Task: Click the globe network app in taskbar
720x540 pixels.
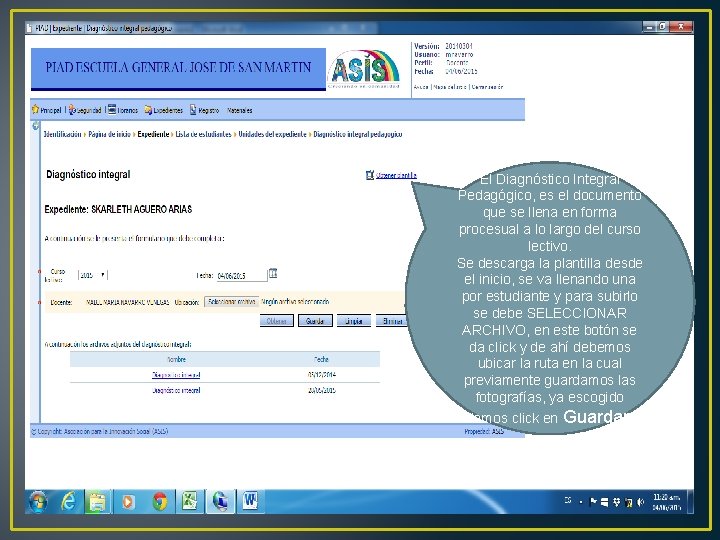Action: click(220, 501)
